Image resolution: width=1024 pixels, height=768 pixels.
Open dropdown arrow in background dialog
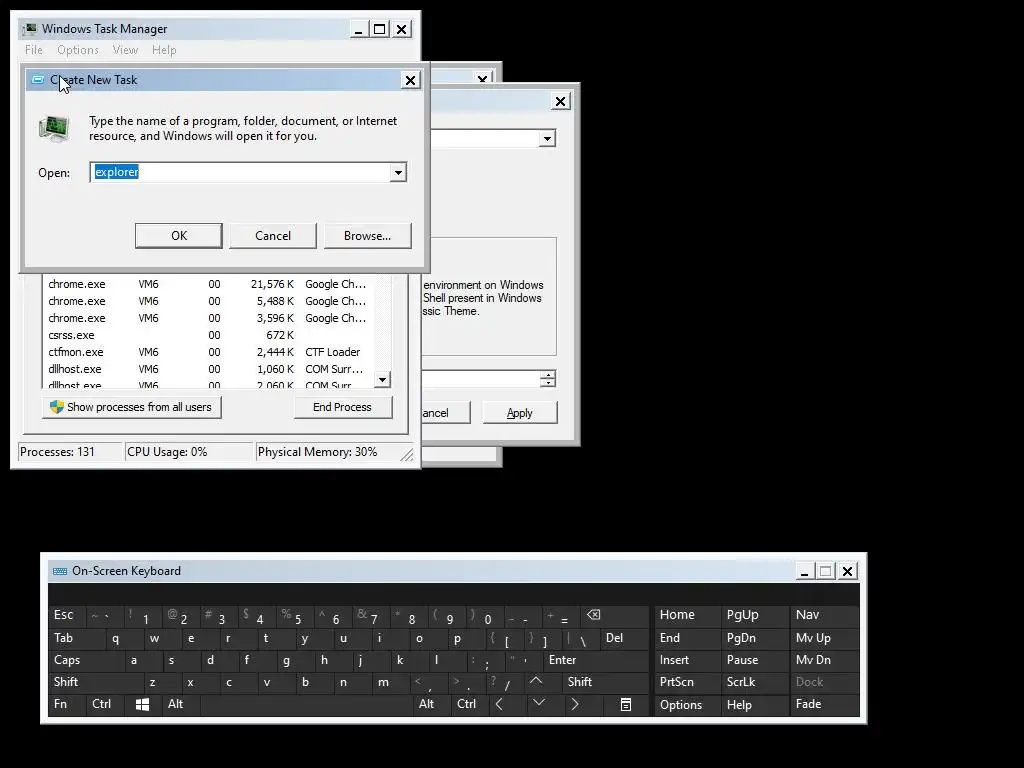[547, 138]
